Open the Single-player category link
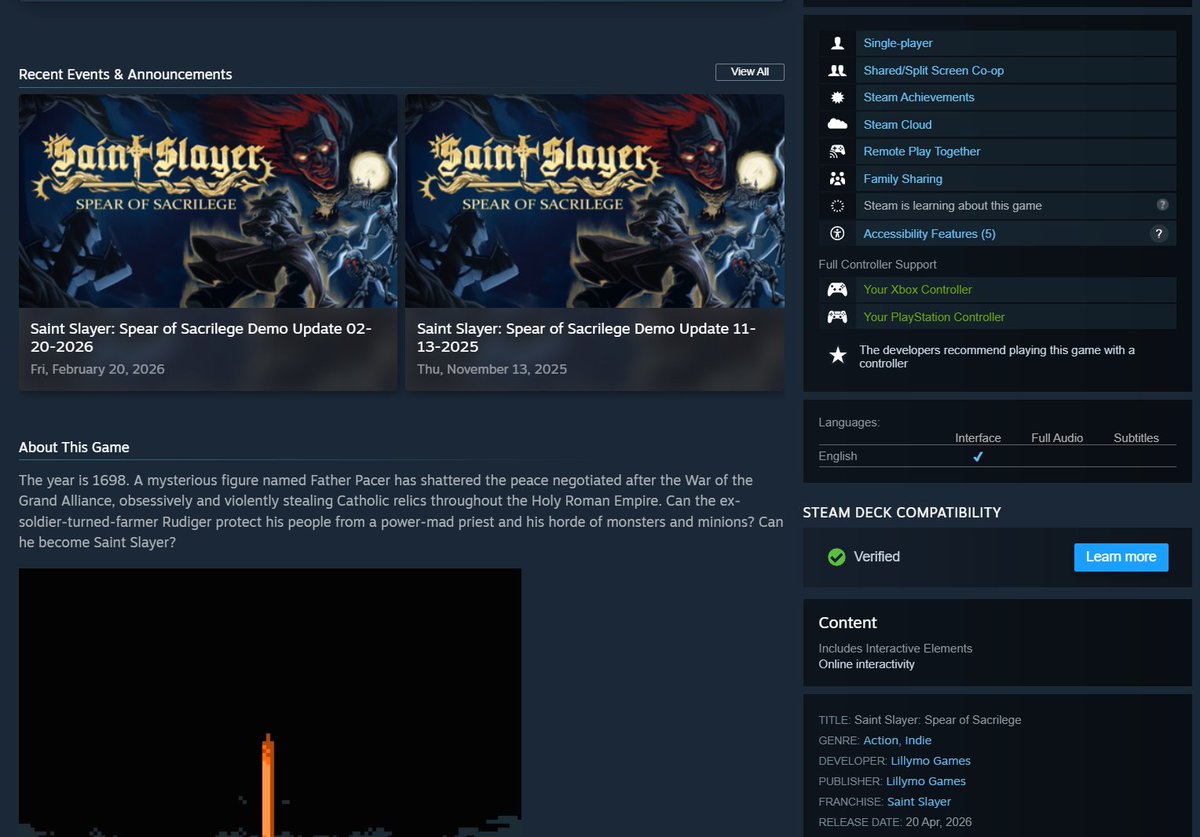Screen dimensions: 1200x837 coord(898,43)
